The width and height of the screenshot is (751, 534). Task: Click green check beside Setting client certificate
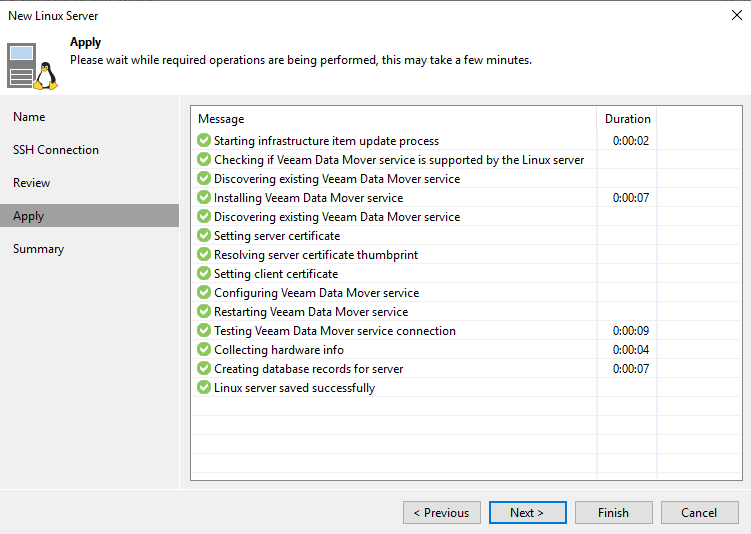[x=204, y=273]
